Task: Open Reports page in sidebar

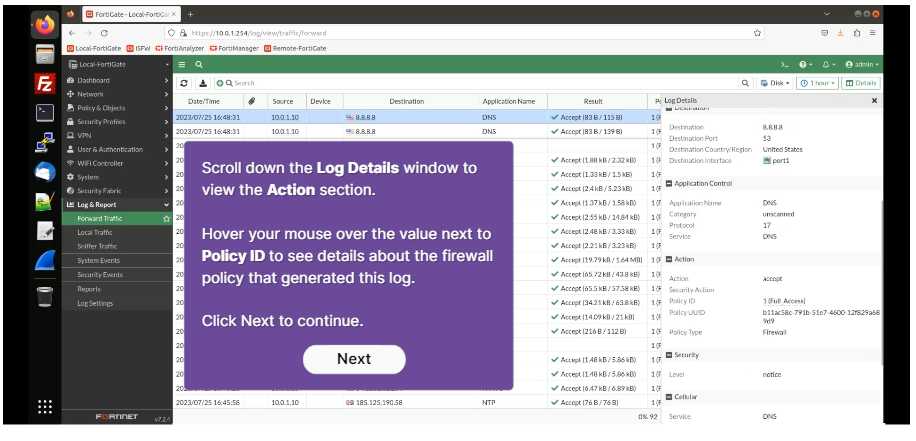Action: coord(117,289)
